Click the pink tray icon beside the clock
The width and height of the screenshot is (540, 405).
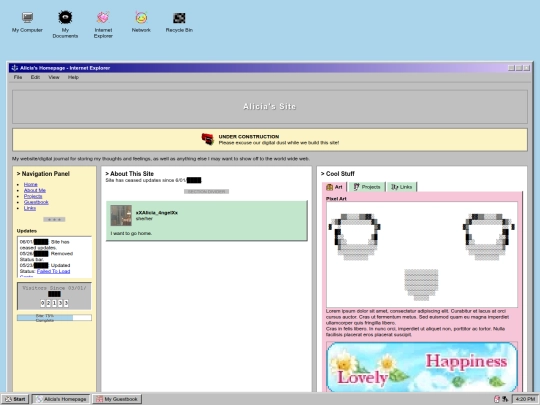click(497, 399)
